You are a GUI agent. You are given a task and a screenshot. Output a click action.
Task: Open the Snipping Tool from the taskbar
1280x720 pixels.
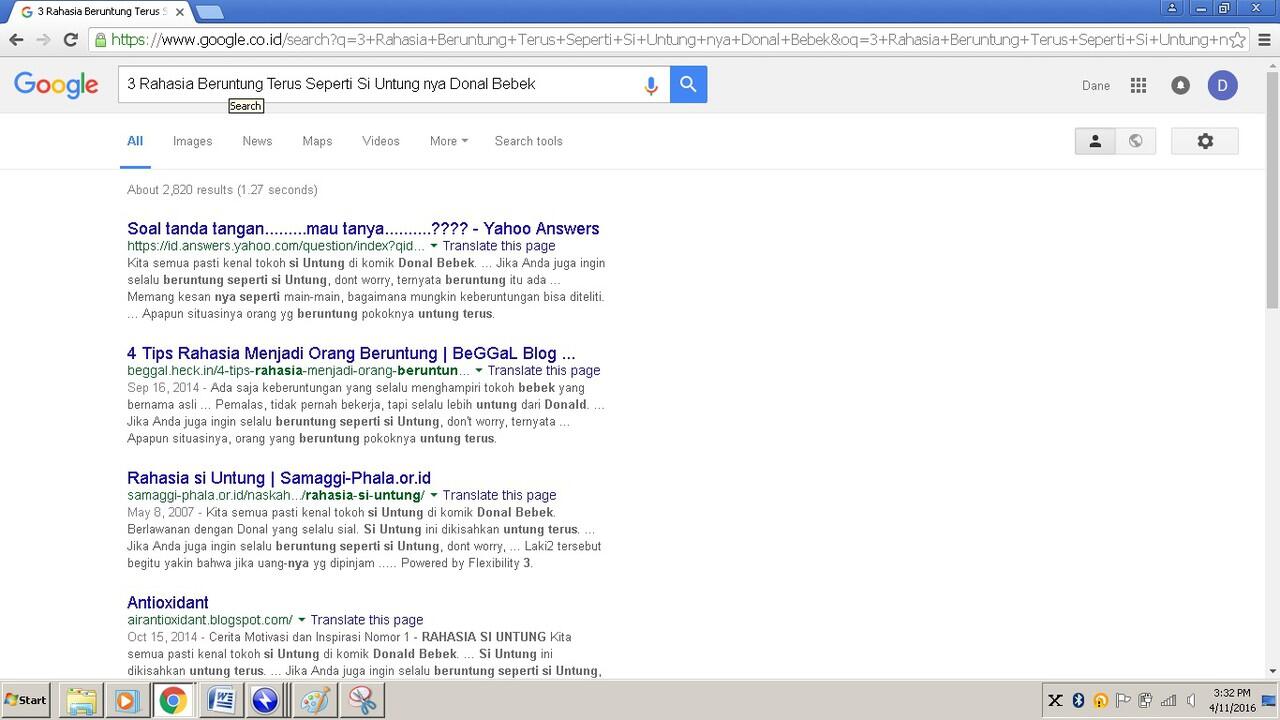[362, 701]
